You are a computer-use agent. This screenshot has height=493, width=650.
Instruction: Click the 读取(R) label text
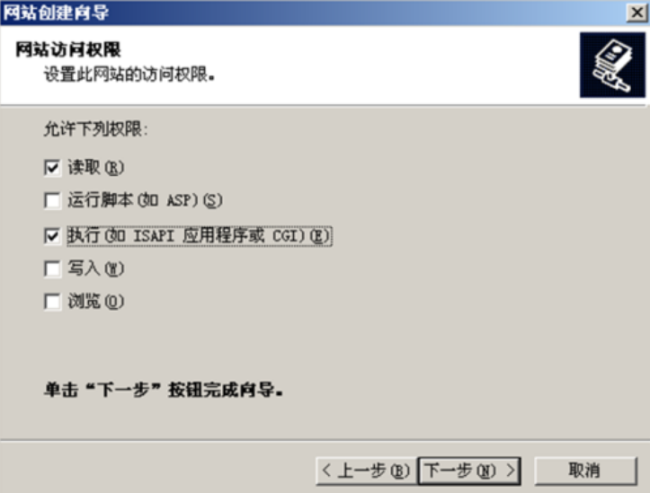[96, 168]
